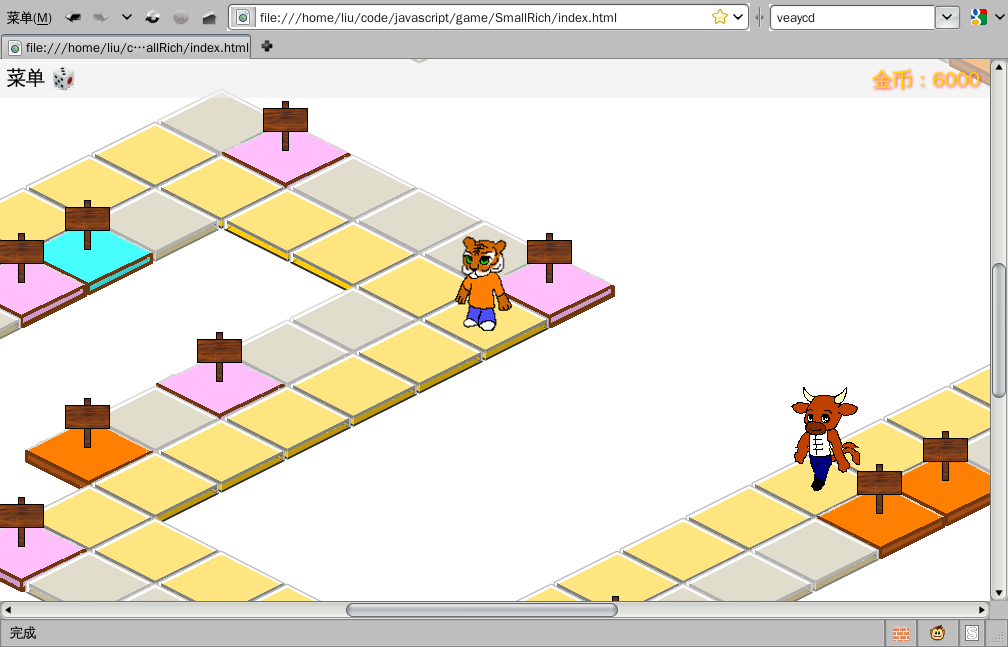This screenshot has width=1008, height=647.
Task: Click the brick wall firewall status icon
Action: coord(901,633)
